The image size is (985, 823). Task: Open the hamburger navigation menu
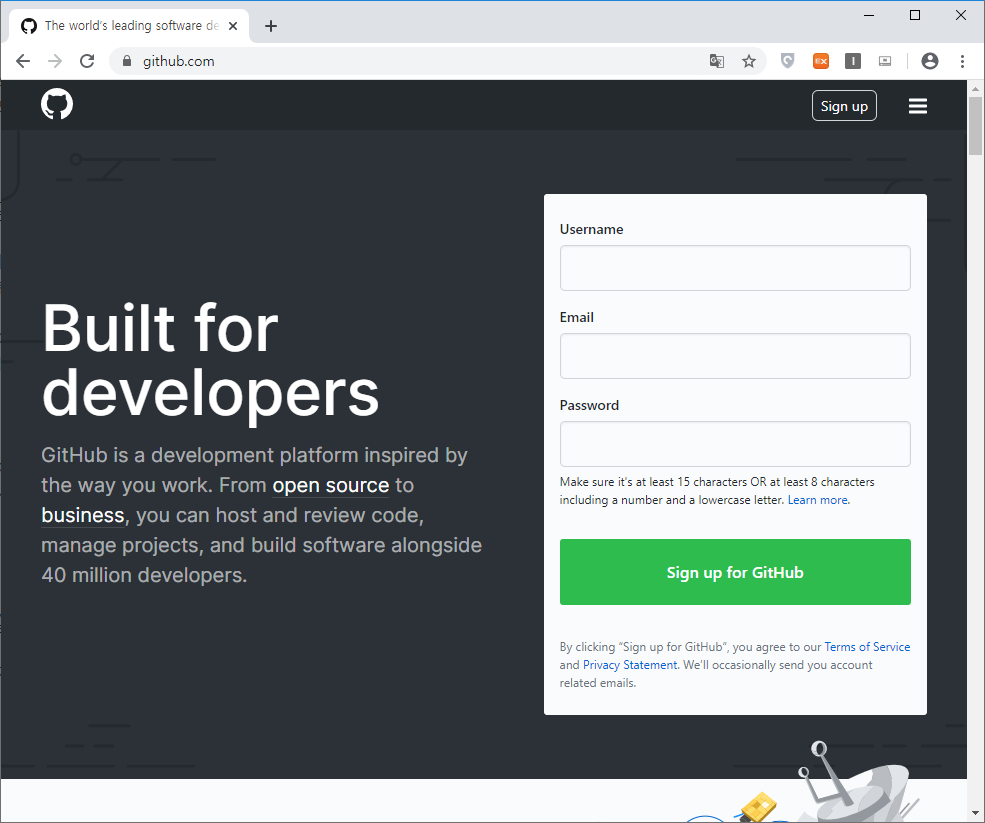(918, 106)
